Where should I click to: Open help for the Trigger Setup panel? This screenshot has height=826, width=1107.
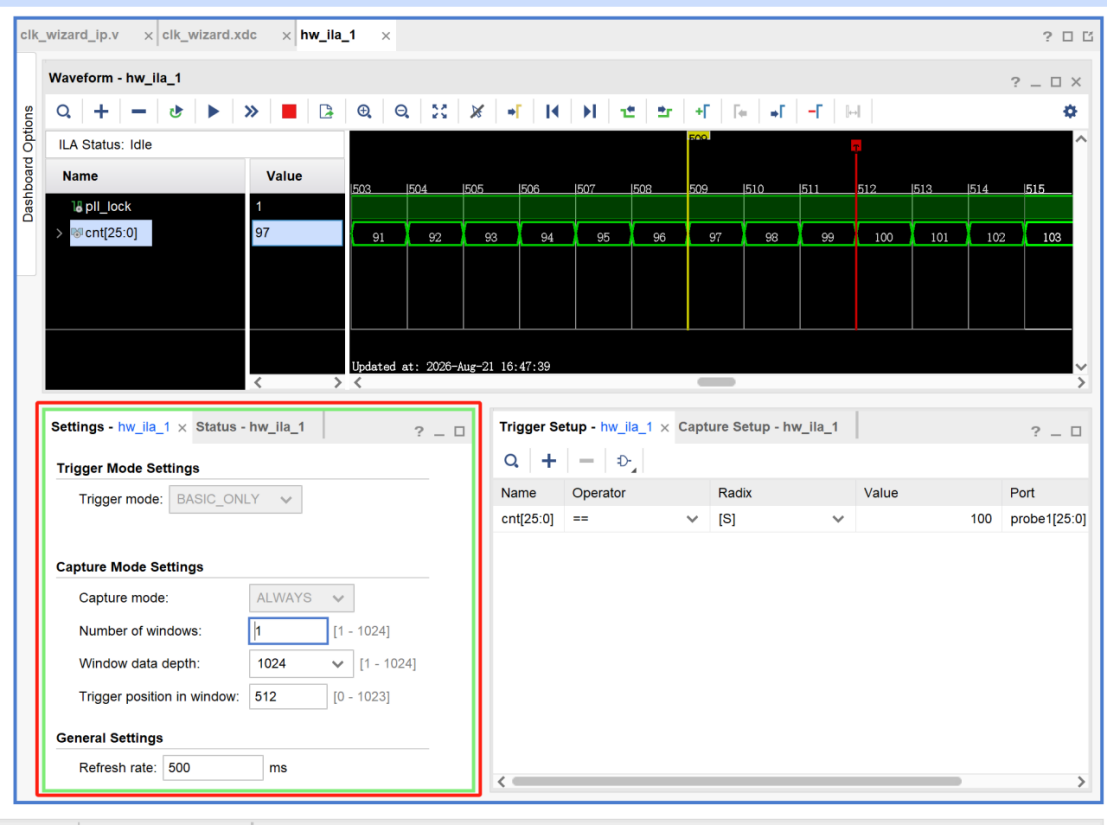(1035, 431)
